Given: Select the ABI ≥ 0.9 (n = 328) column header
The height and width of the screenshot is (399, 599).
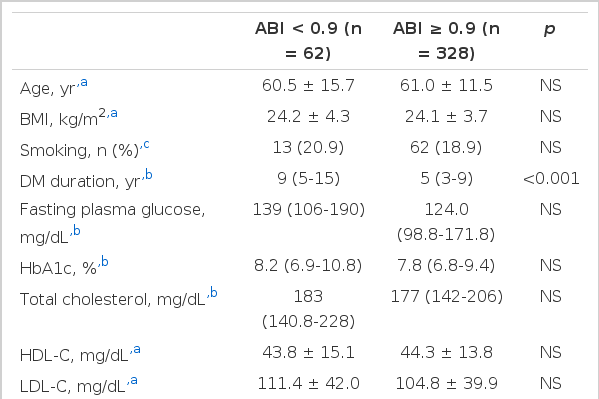Looking at the screenshot, I should pyautogui.click(x=446, y=41).
